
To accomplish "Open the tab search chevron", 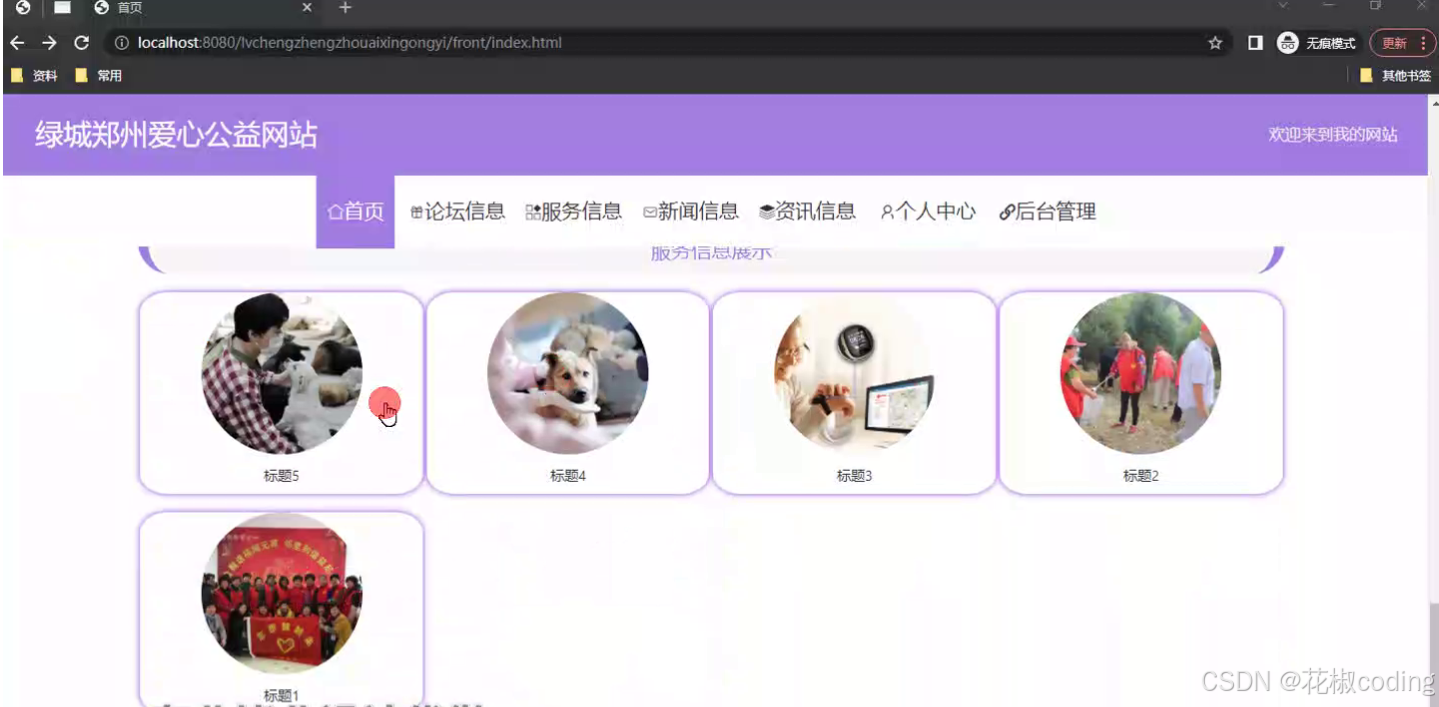I will (x=1285, y=6).
